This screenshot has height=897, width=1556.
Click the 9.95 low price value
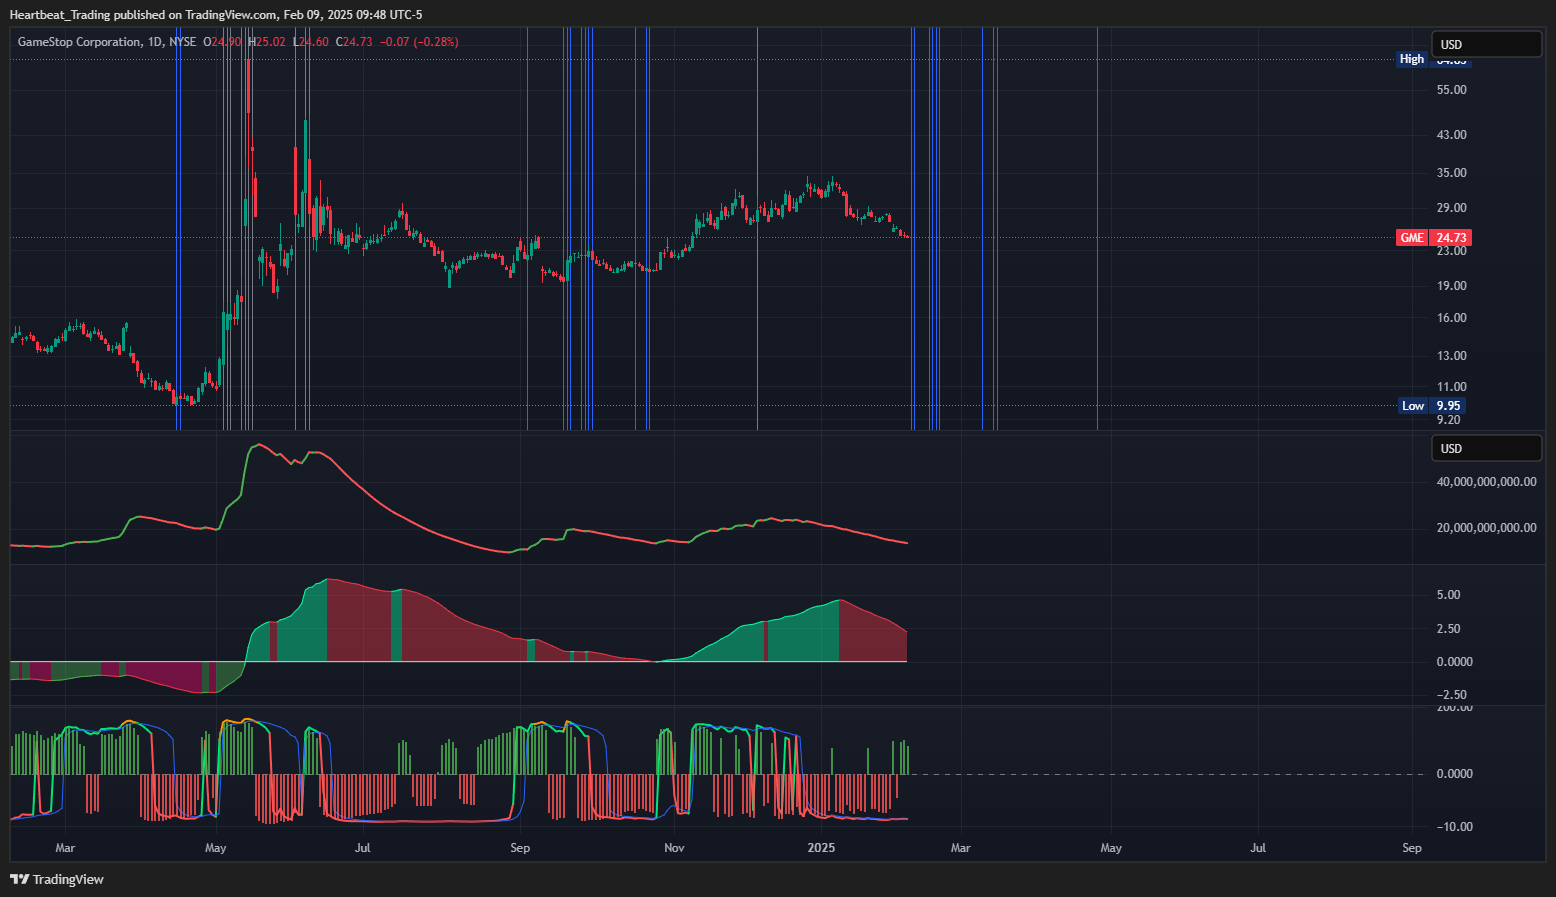pos(1449,405)
